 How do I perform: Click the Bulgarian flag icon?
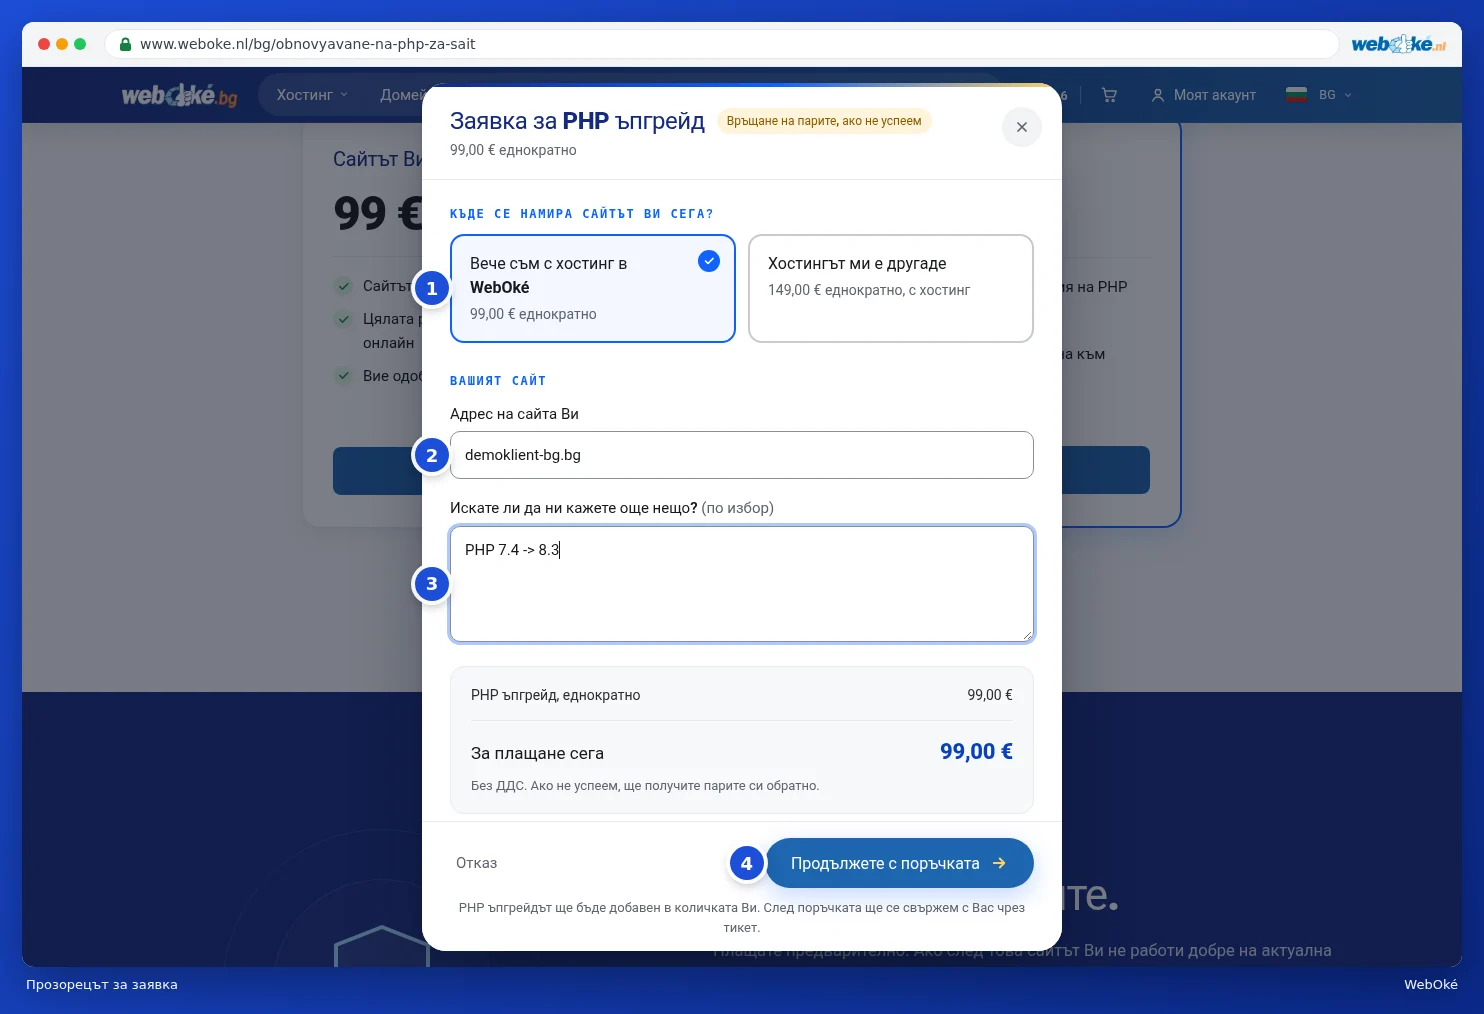coord(1296,95)
